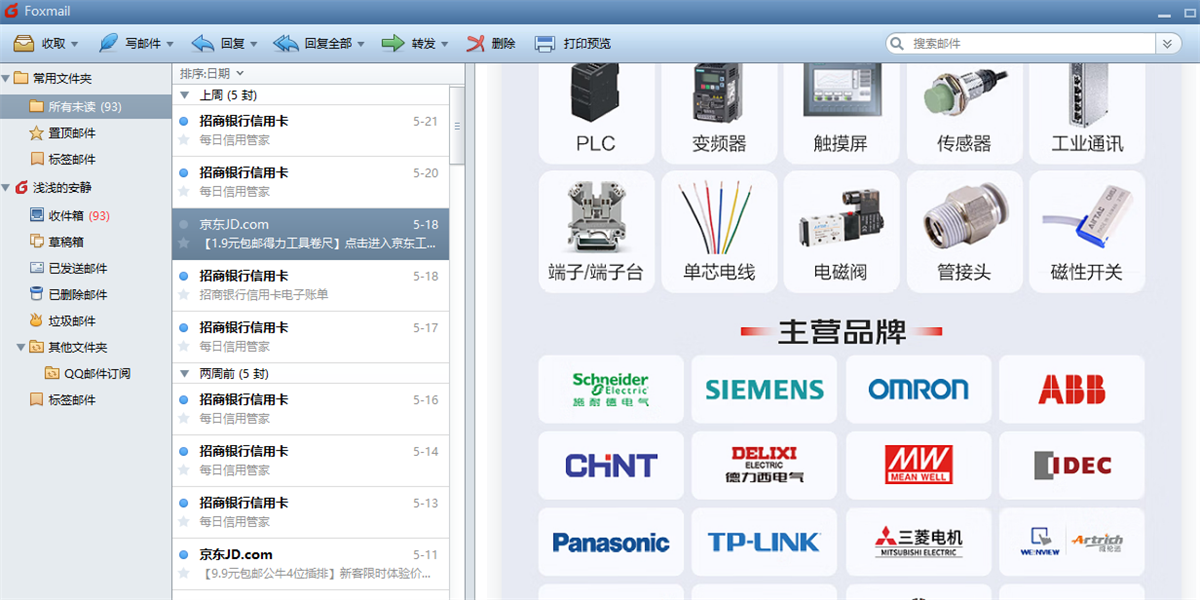The height and width of the screenshot is (600, 1200).
Task: Star the 5-16 招商银行信用卡 mail
Action: (x=183, y=418)
